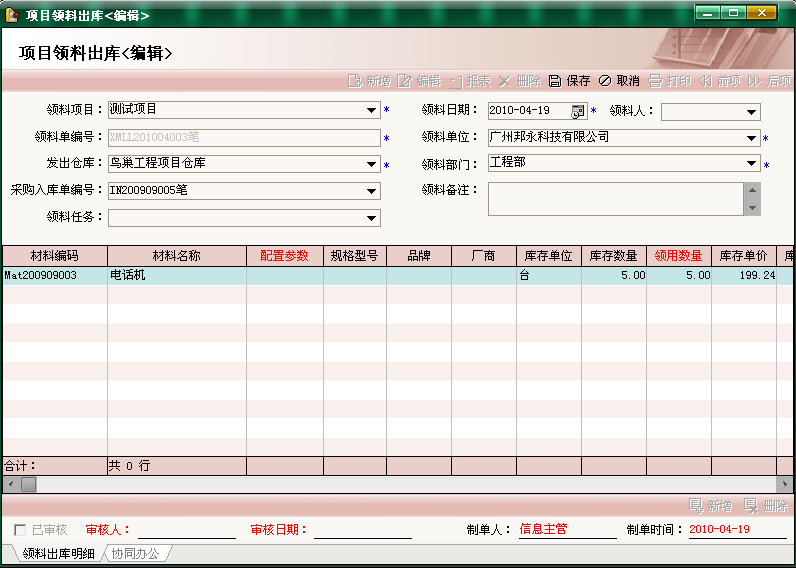Click the 新增 icon in top toolbar
The height and width of the screenshot is (568, 796).
pyautogui.click(x=353, y=81)
